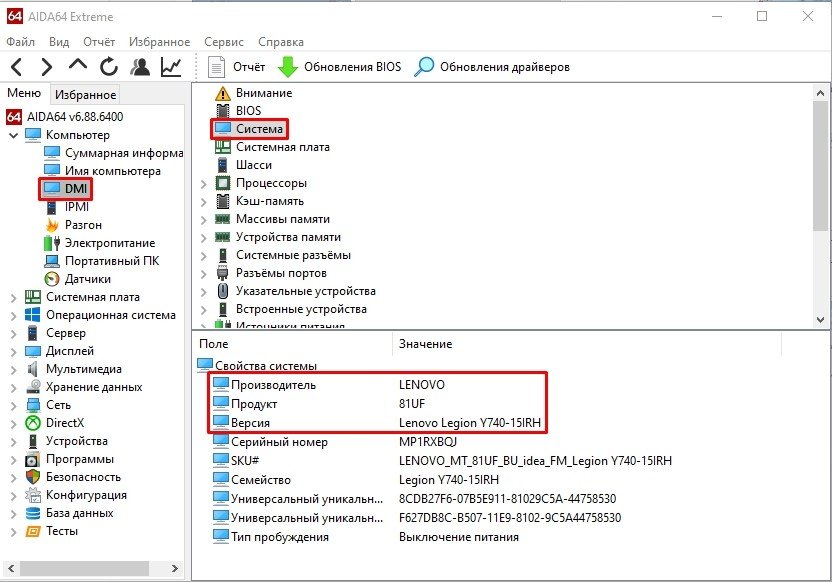Open the Вид menu
This screenshot has height=582, width=832.
click(x=59, y=42)
